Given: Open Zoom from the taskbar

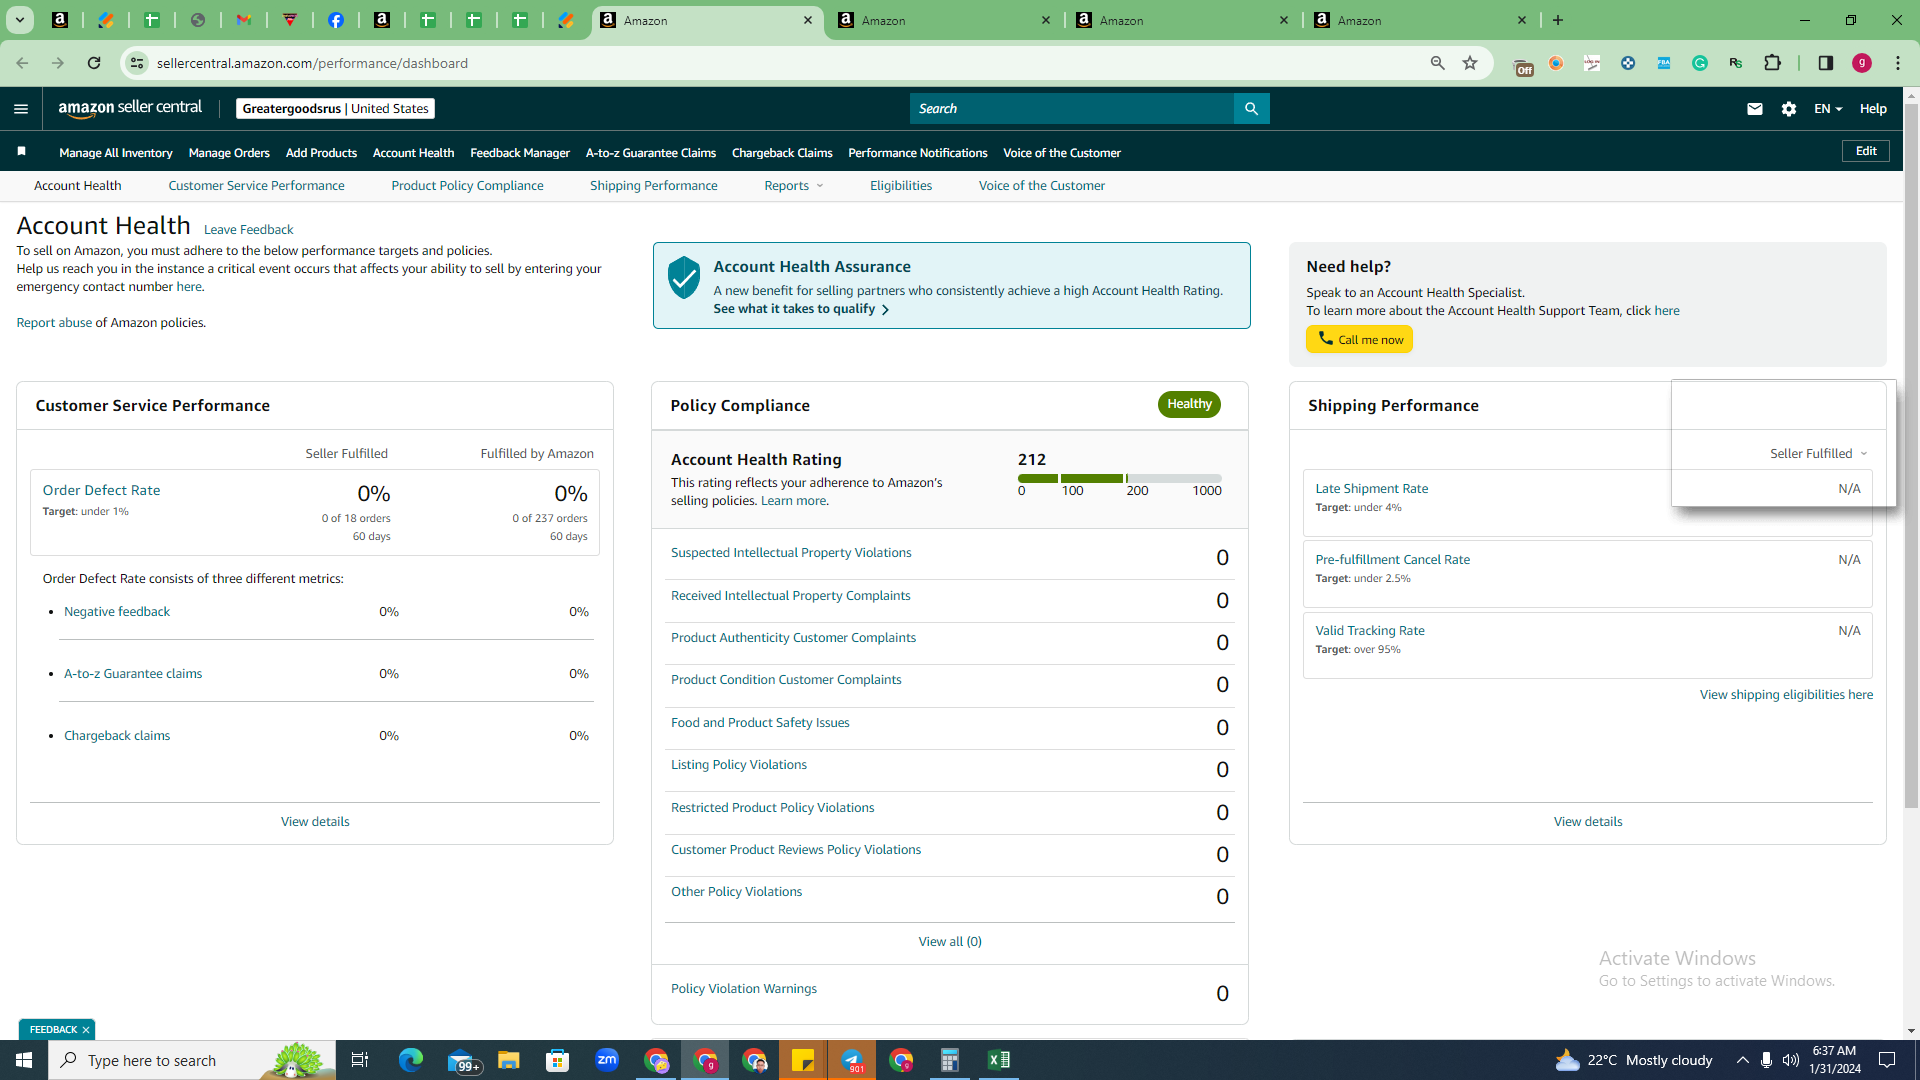Looking at the screenshot, I should click(x=607, y=1060).
